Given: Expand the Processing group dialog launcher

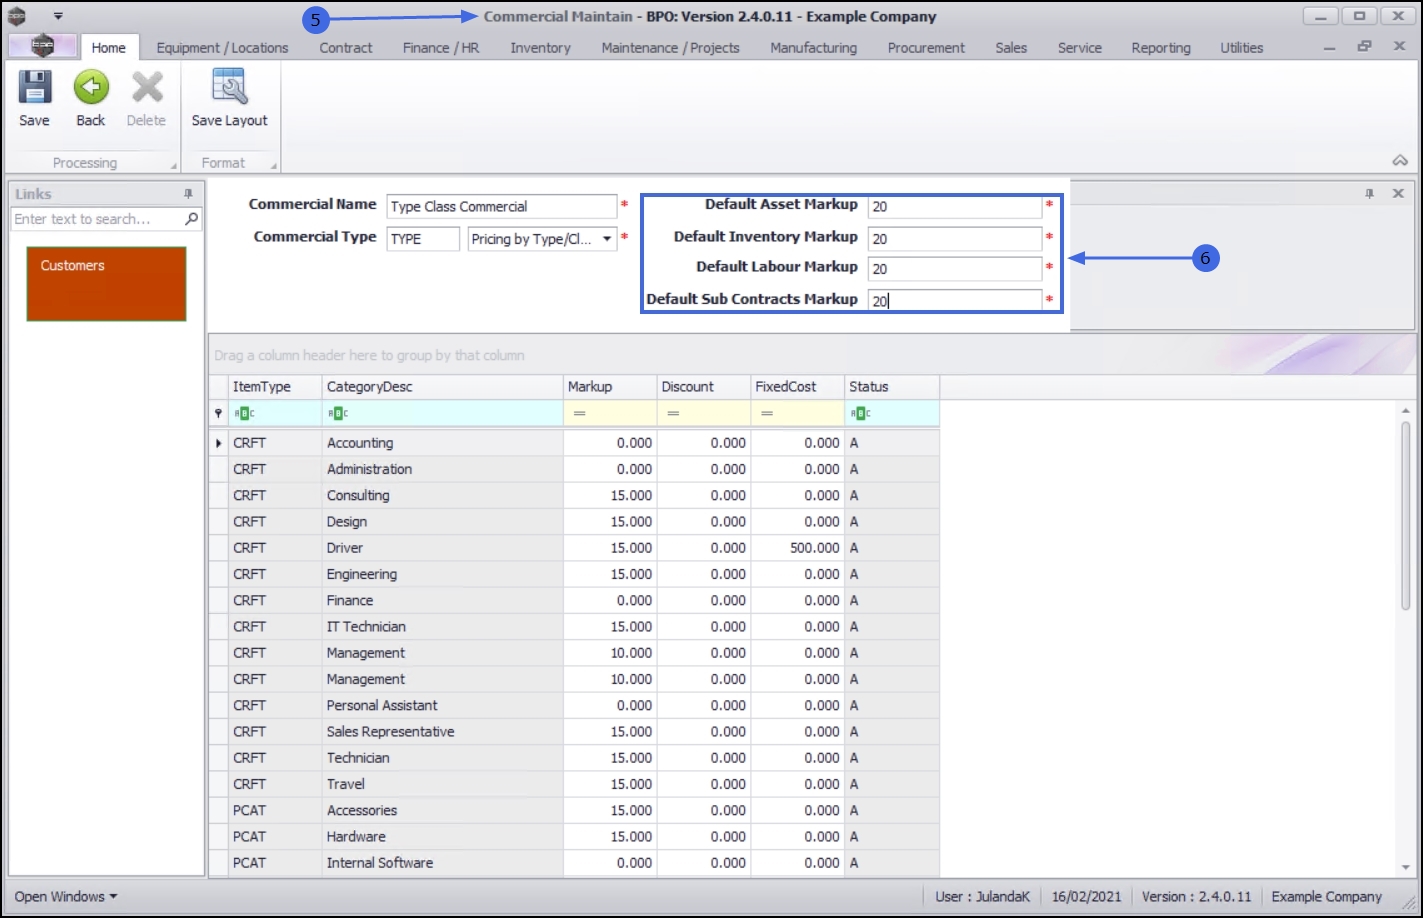Looking at the screenshot, I should (x=174, y=165).
